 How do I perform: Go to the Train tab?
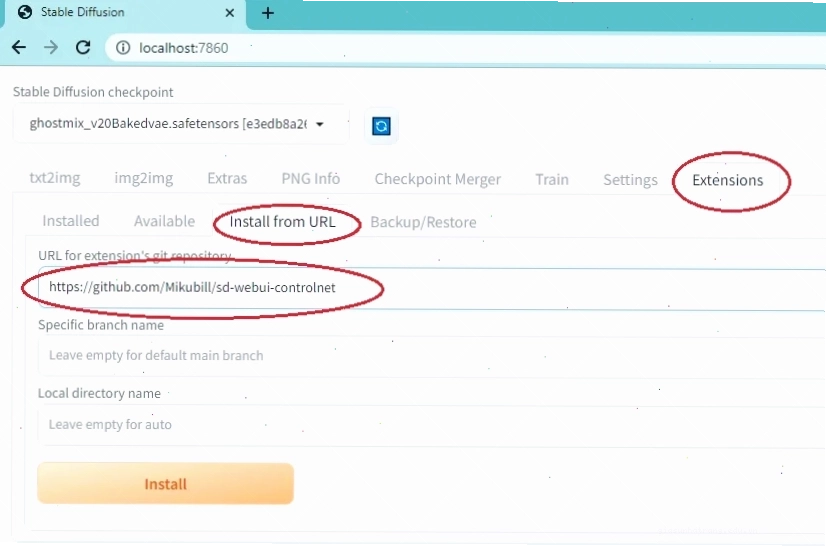click(x=552, y=180)
